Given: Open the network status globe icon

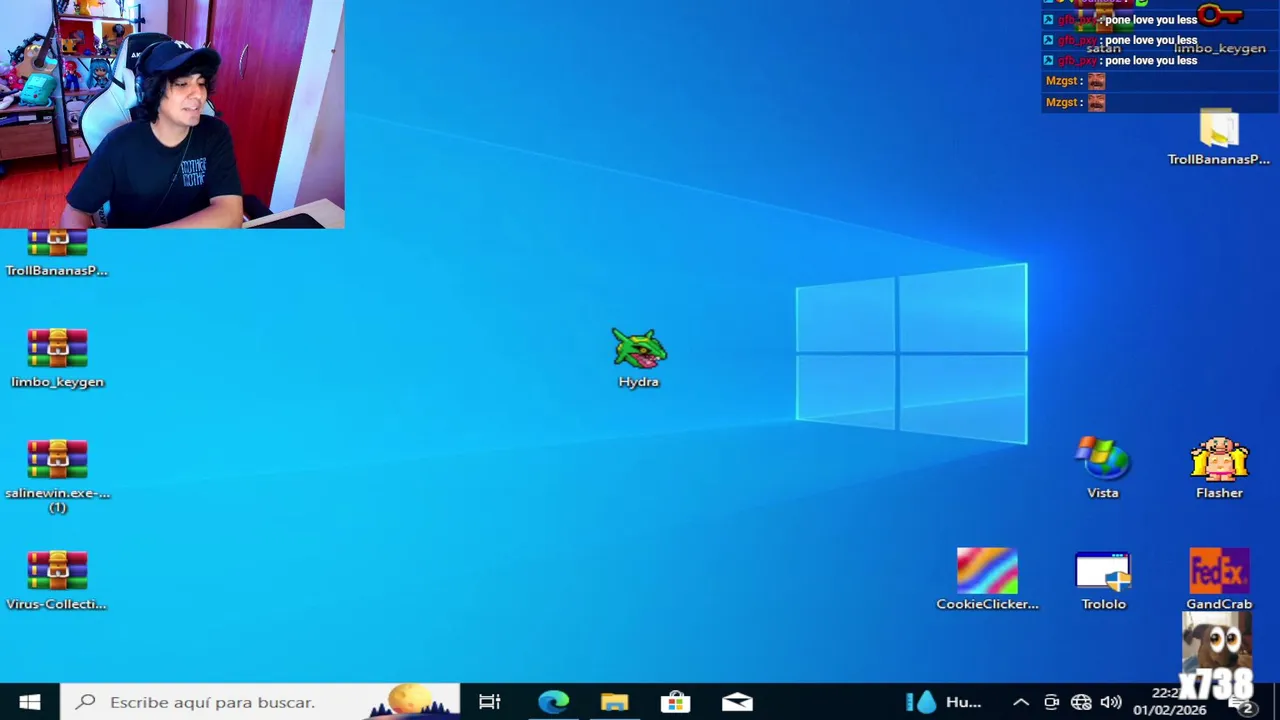Looking at the screenshot, I should tap(1081, 702).
